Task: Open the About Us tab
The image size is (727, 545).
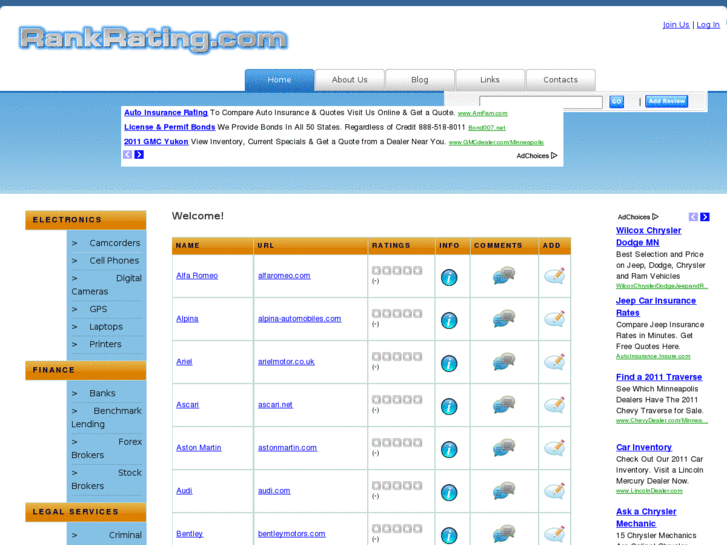Action: pos(350,80)
